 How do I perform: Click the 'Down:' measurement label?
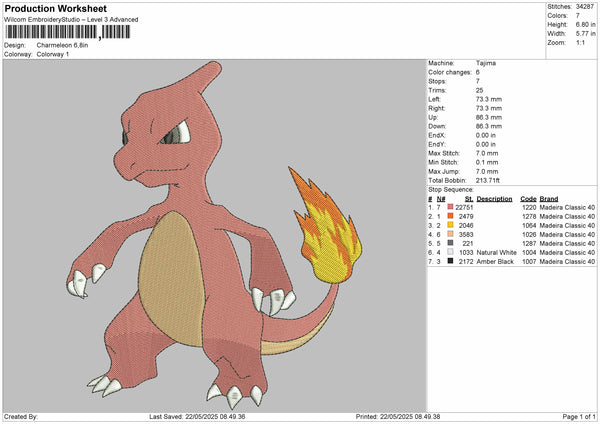[437, 126]
